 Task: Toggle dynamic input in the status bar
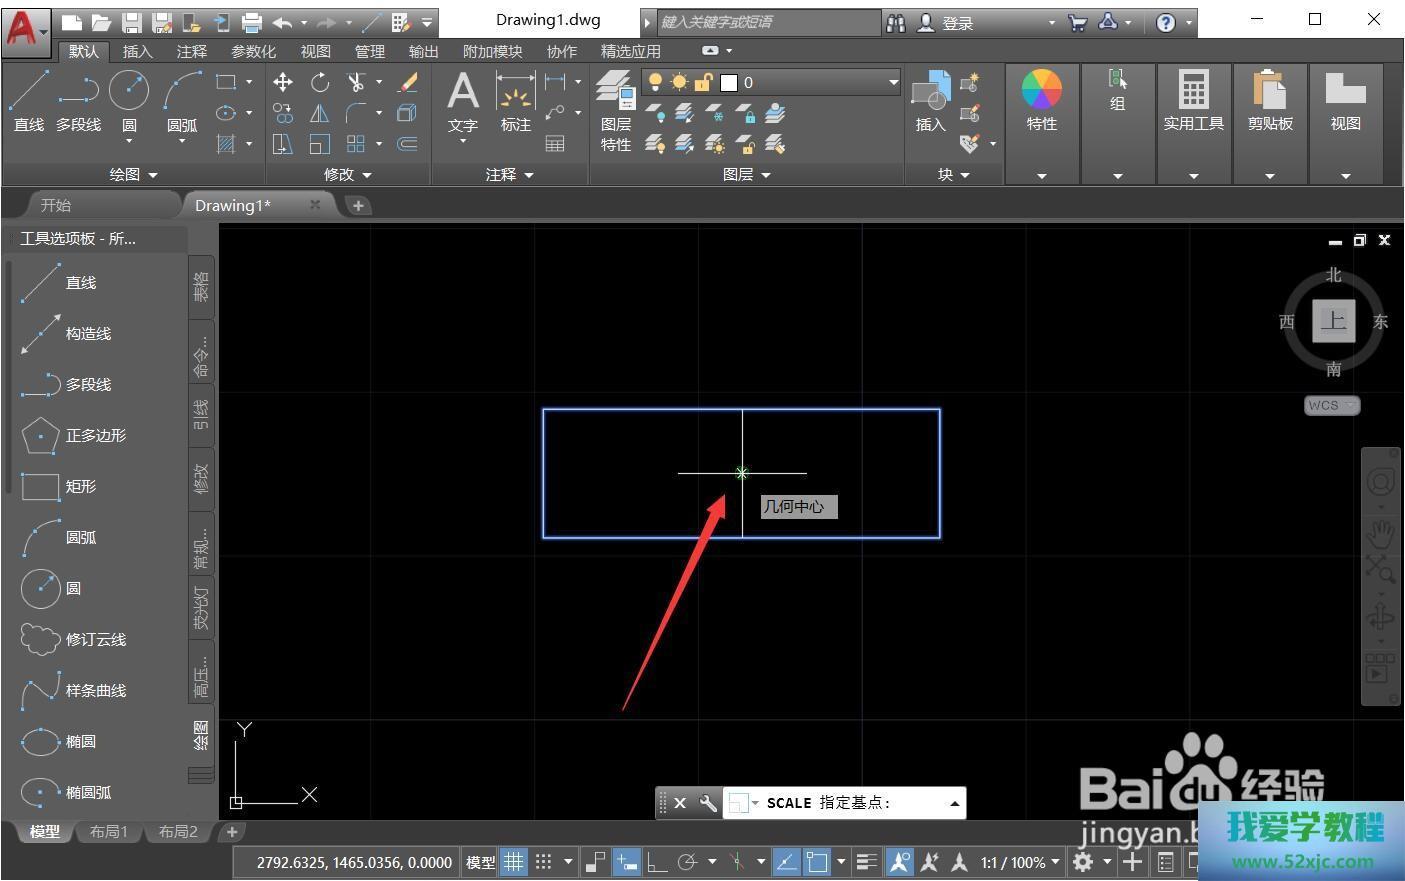tap(627, 862)
